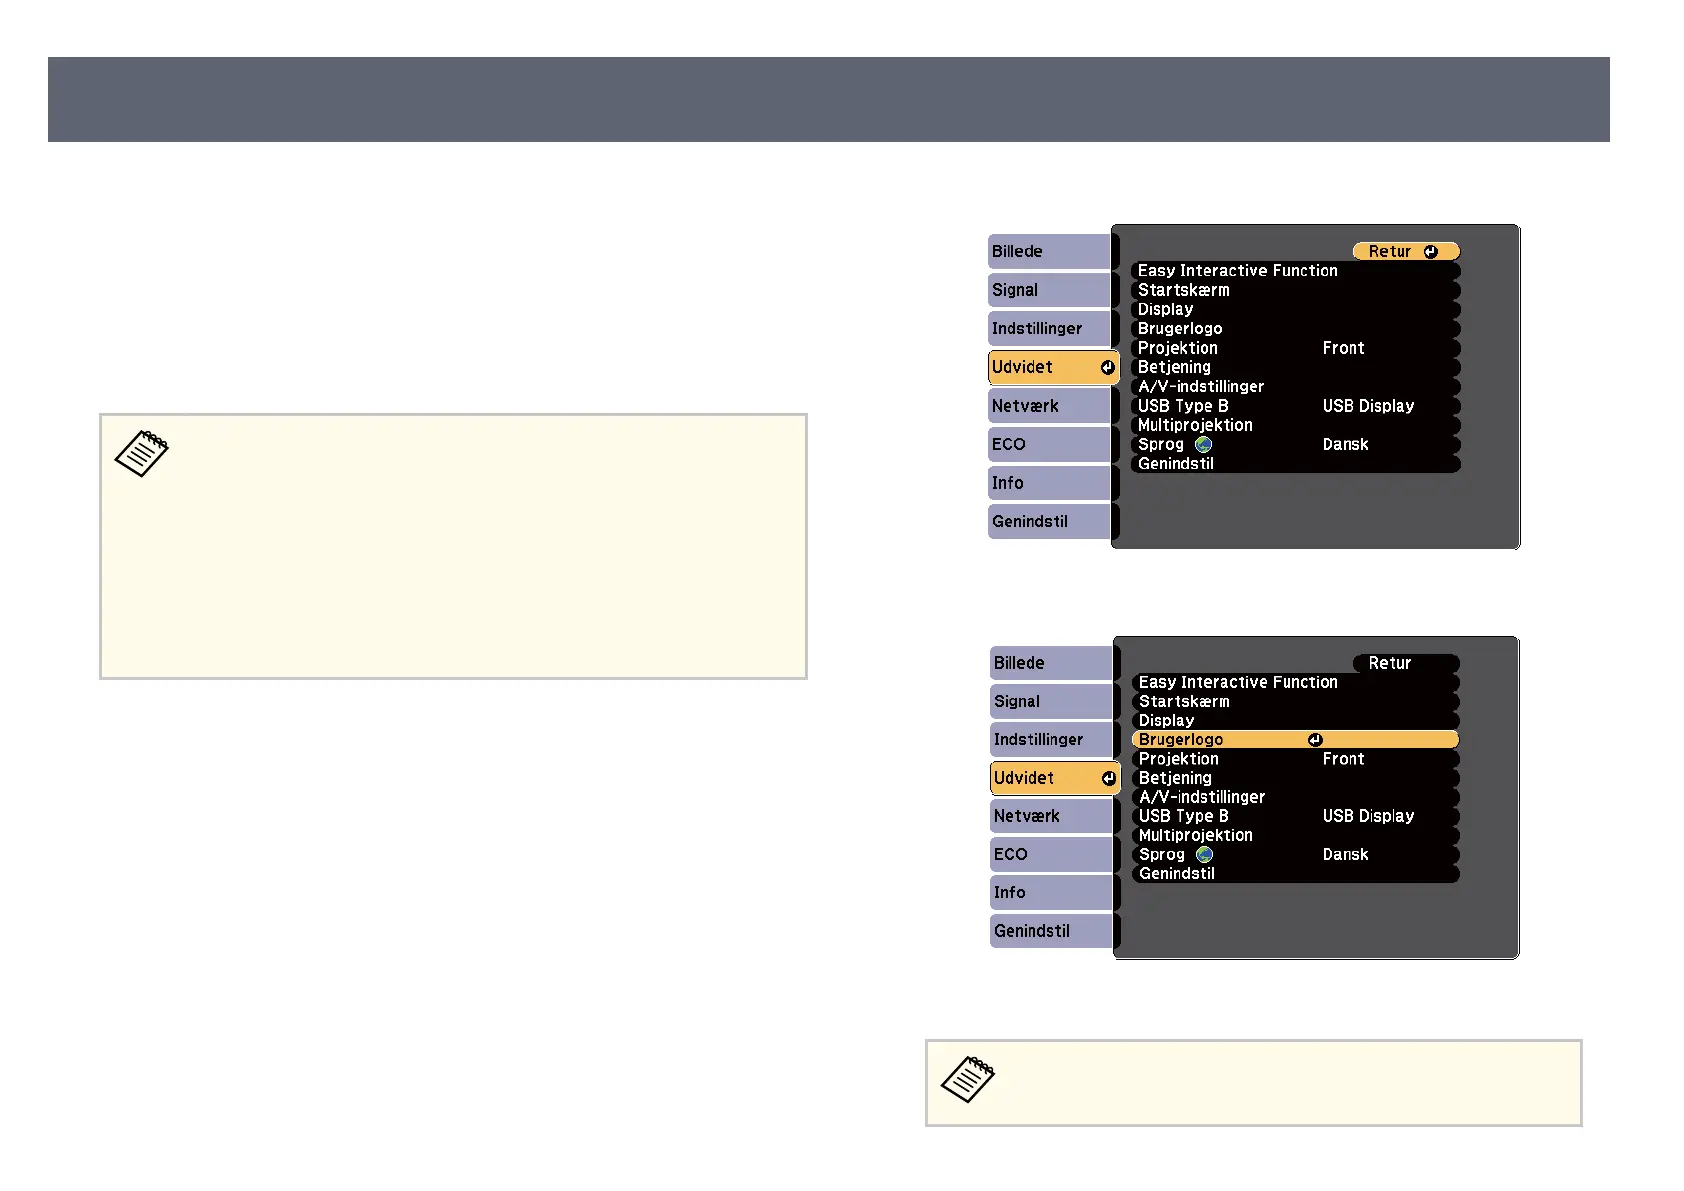This screenshot has width=1684, height=1191.
Task: Choose Startskærm in the upper menu list
Action: [x=1183, y=290]
